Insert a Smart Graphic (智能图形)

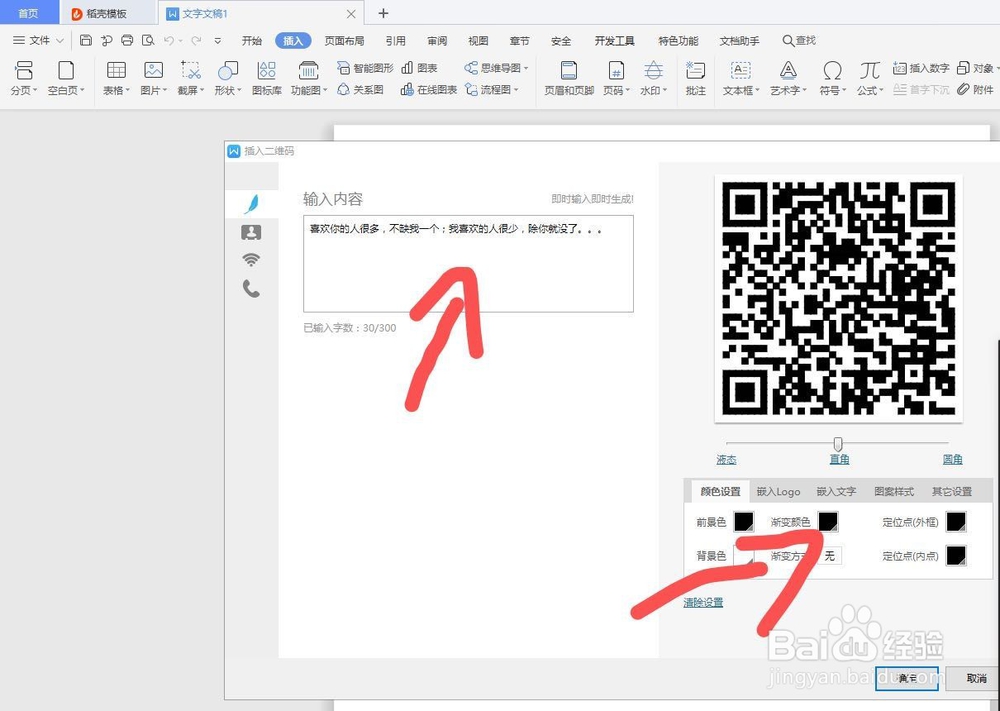tap(365, 68)
